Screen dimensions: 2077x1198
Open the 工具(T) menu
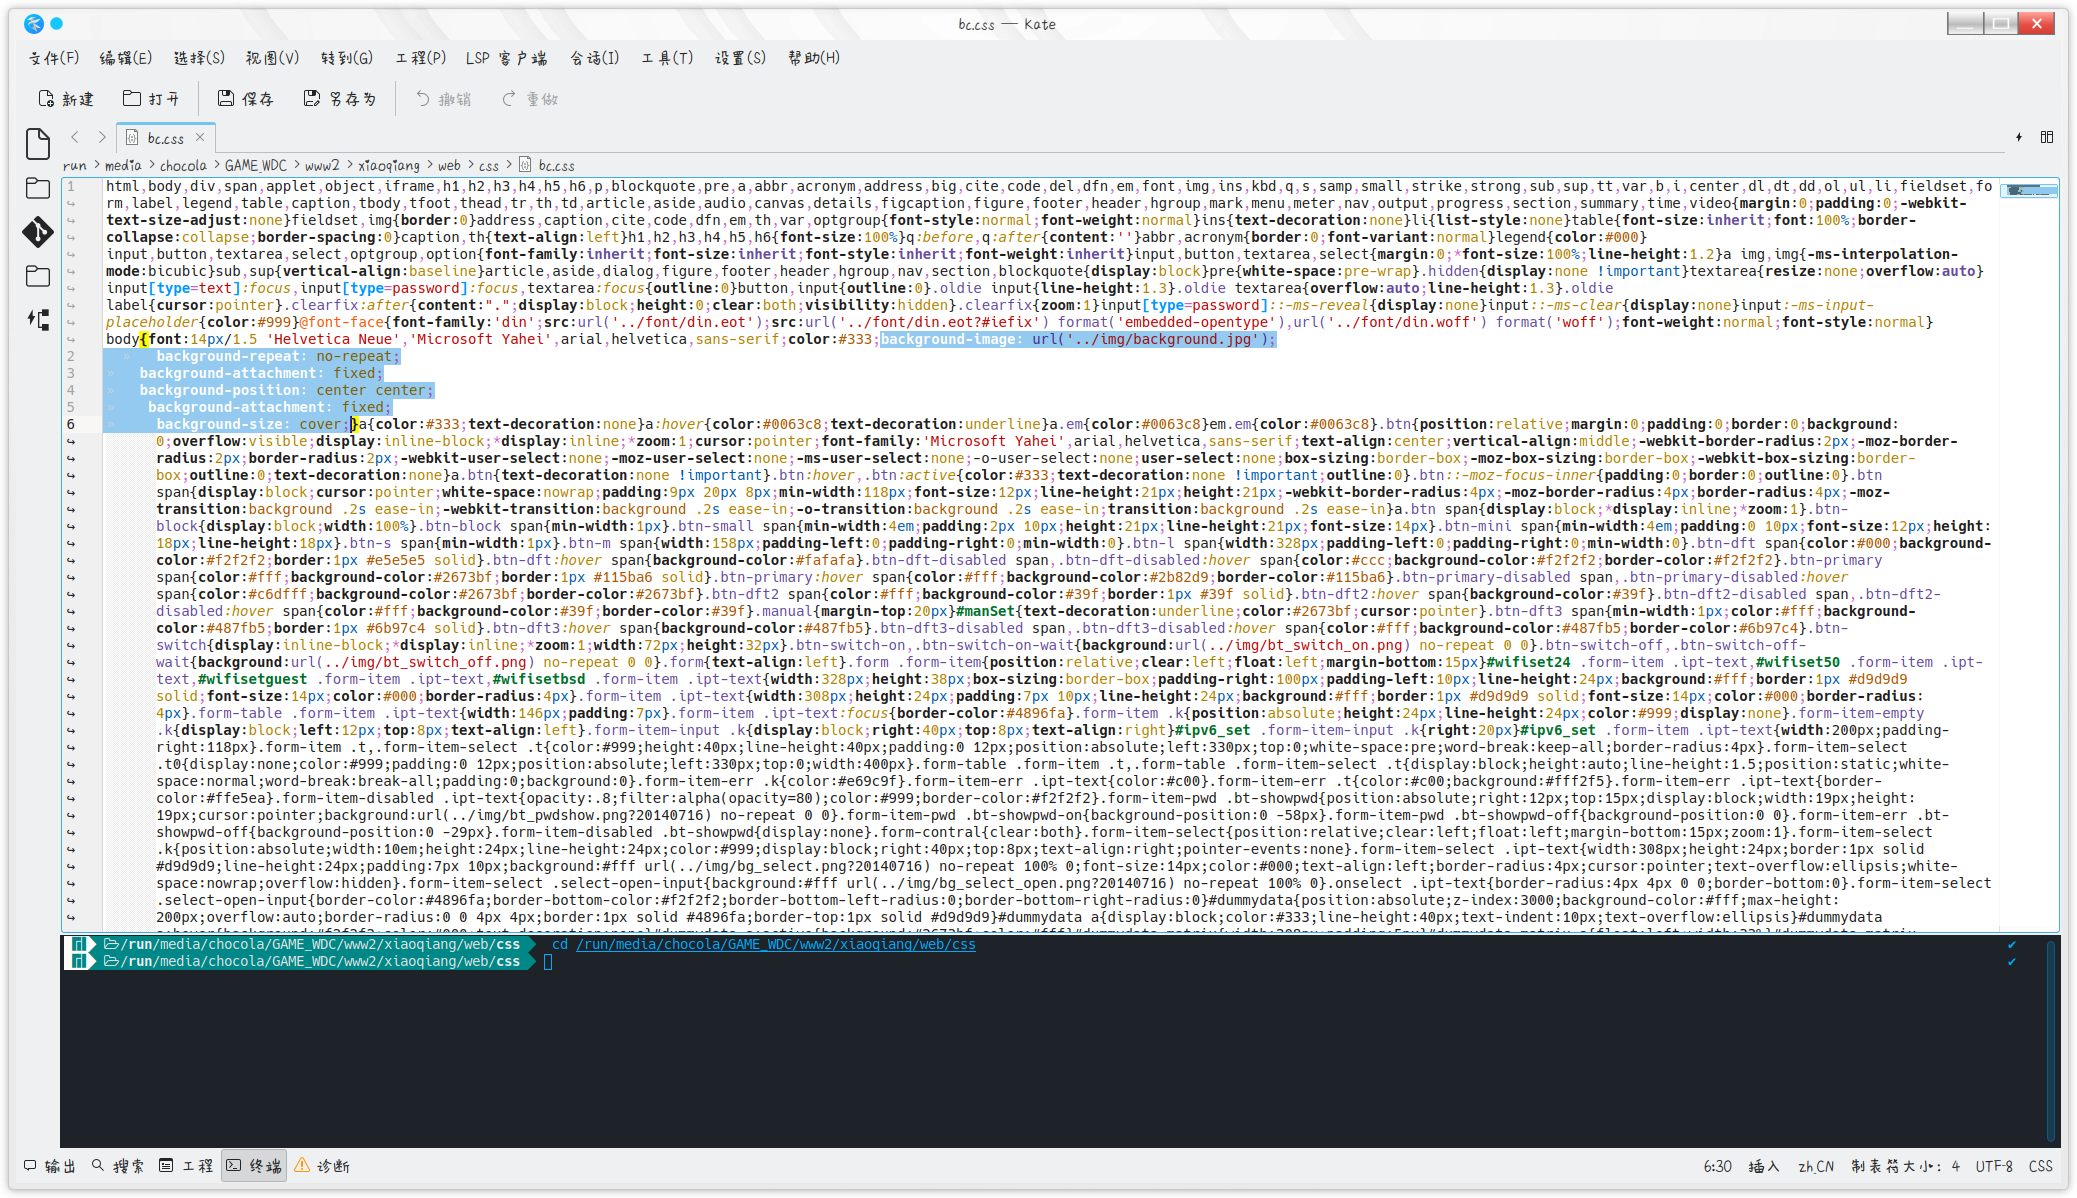tap(667, 58)
